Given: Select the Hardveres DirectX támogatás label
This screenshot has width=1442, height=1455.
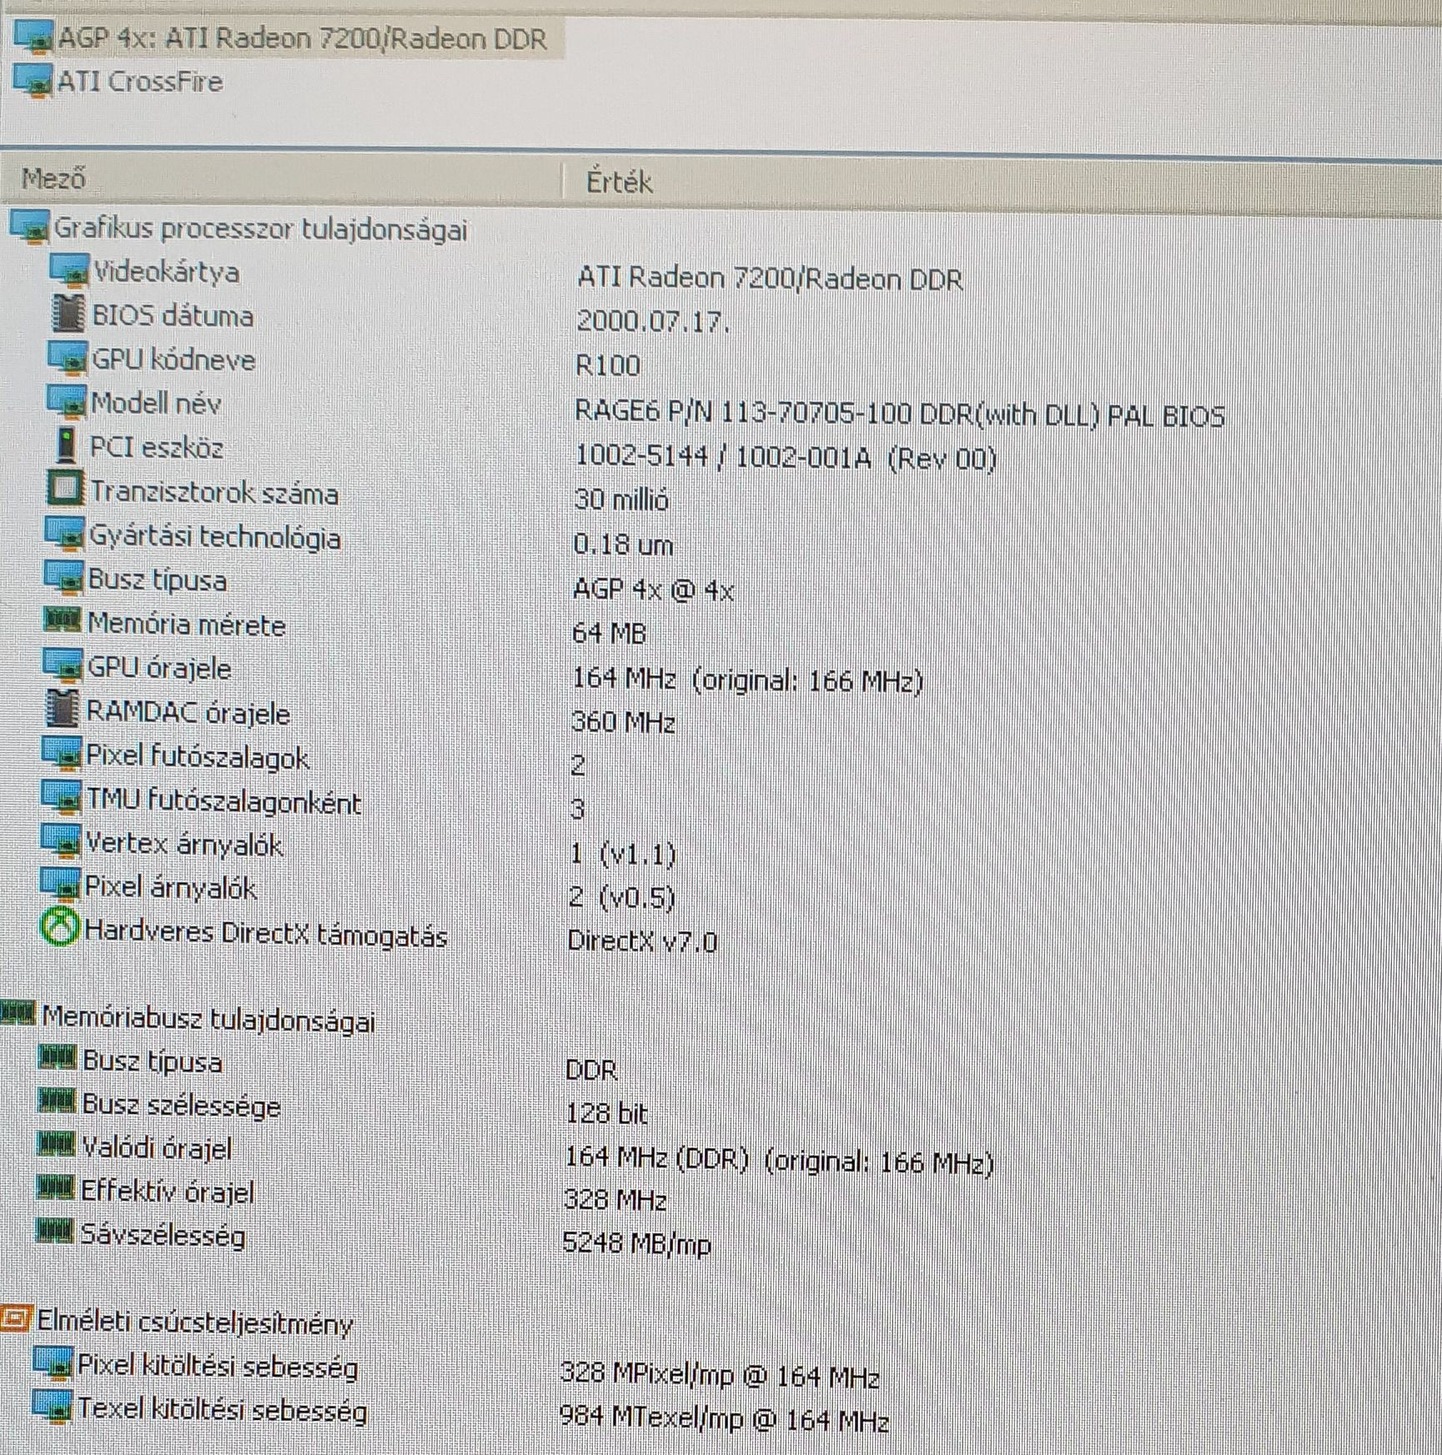Looking at the screenshot, I should 265,933.
